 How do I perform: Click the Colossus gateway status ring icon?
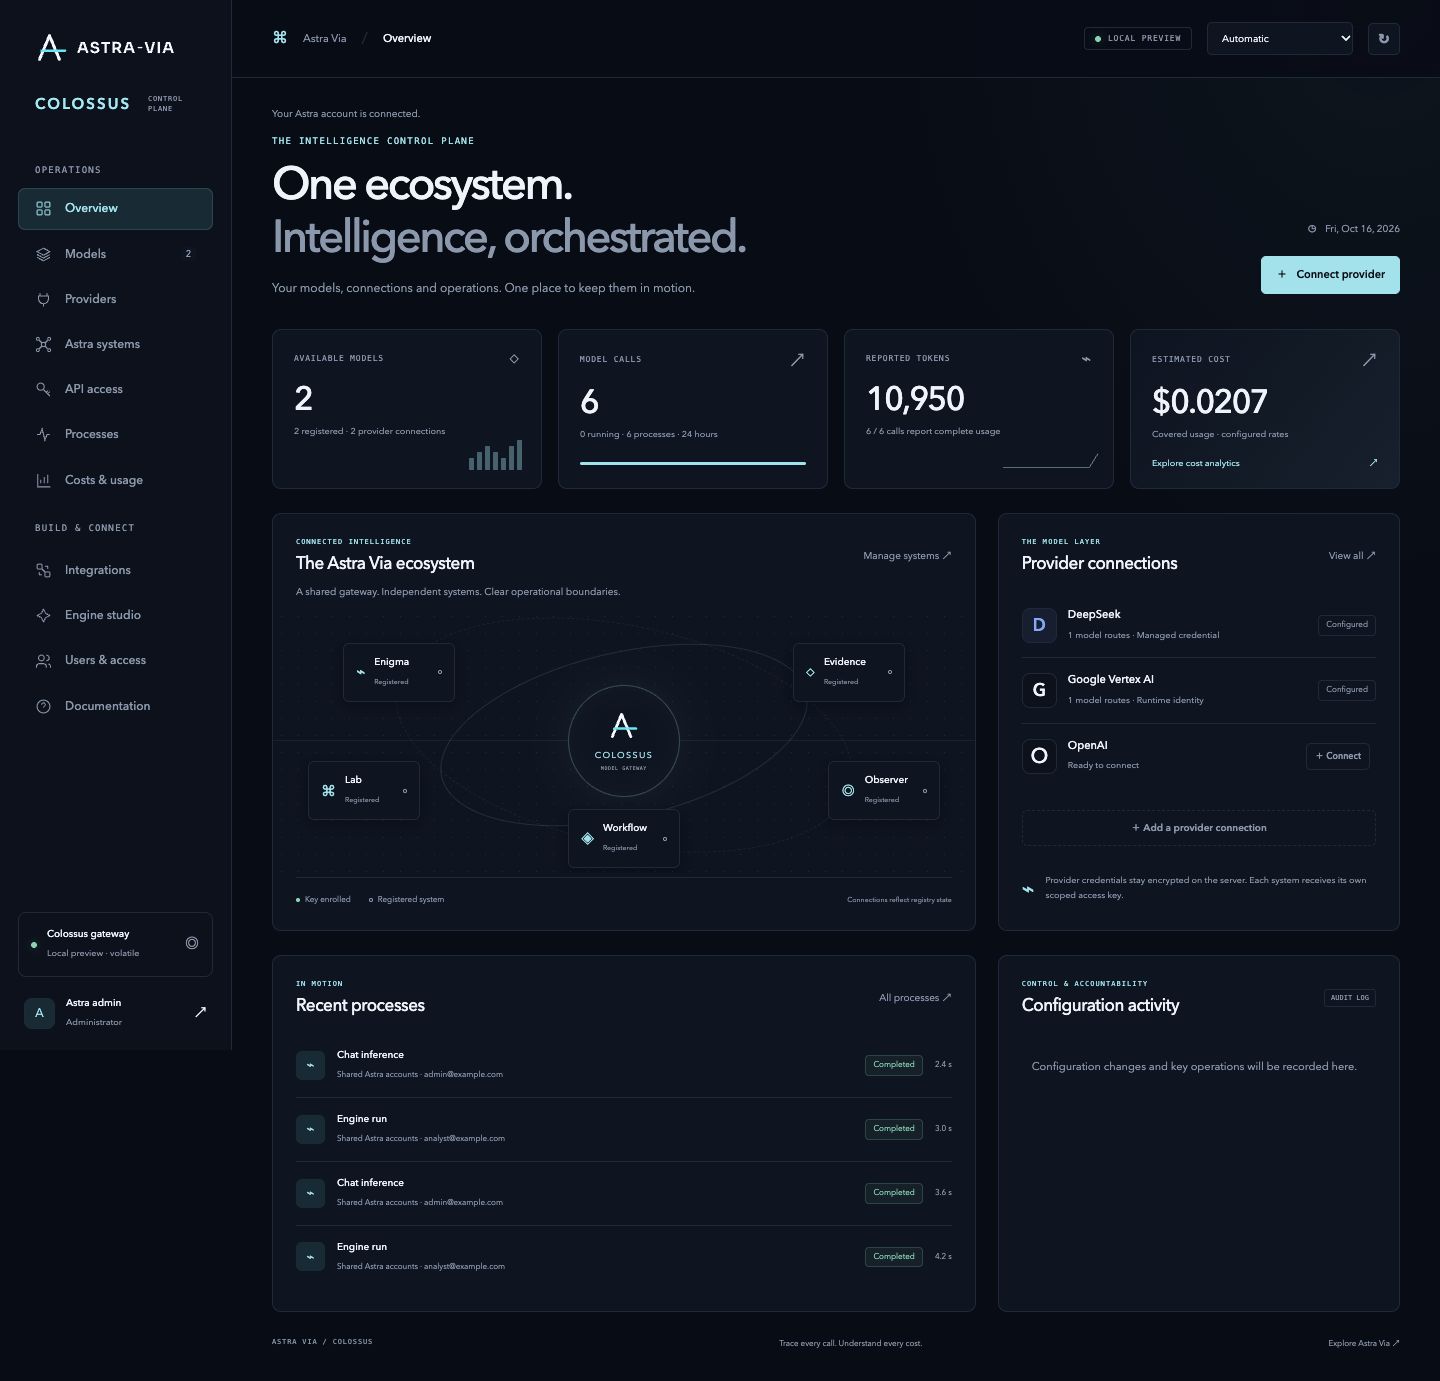tap(192, 943)
